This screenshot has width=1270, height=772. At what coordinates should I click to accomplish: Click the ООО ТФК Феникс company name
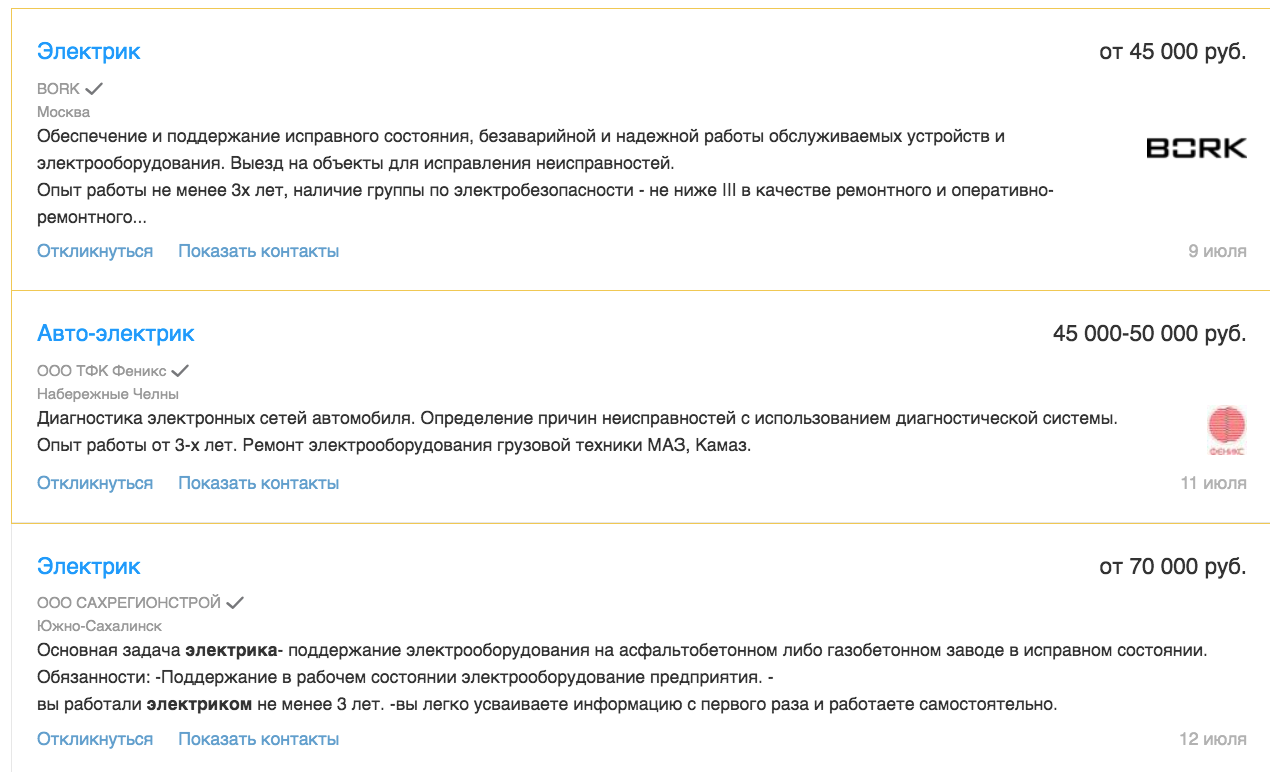click(x=102, y=371)
